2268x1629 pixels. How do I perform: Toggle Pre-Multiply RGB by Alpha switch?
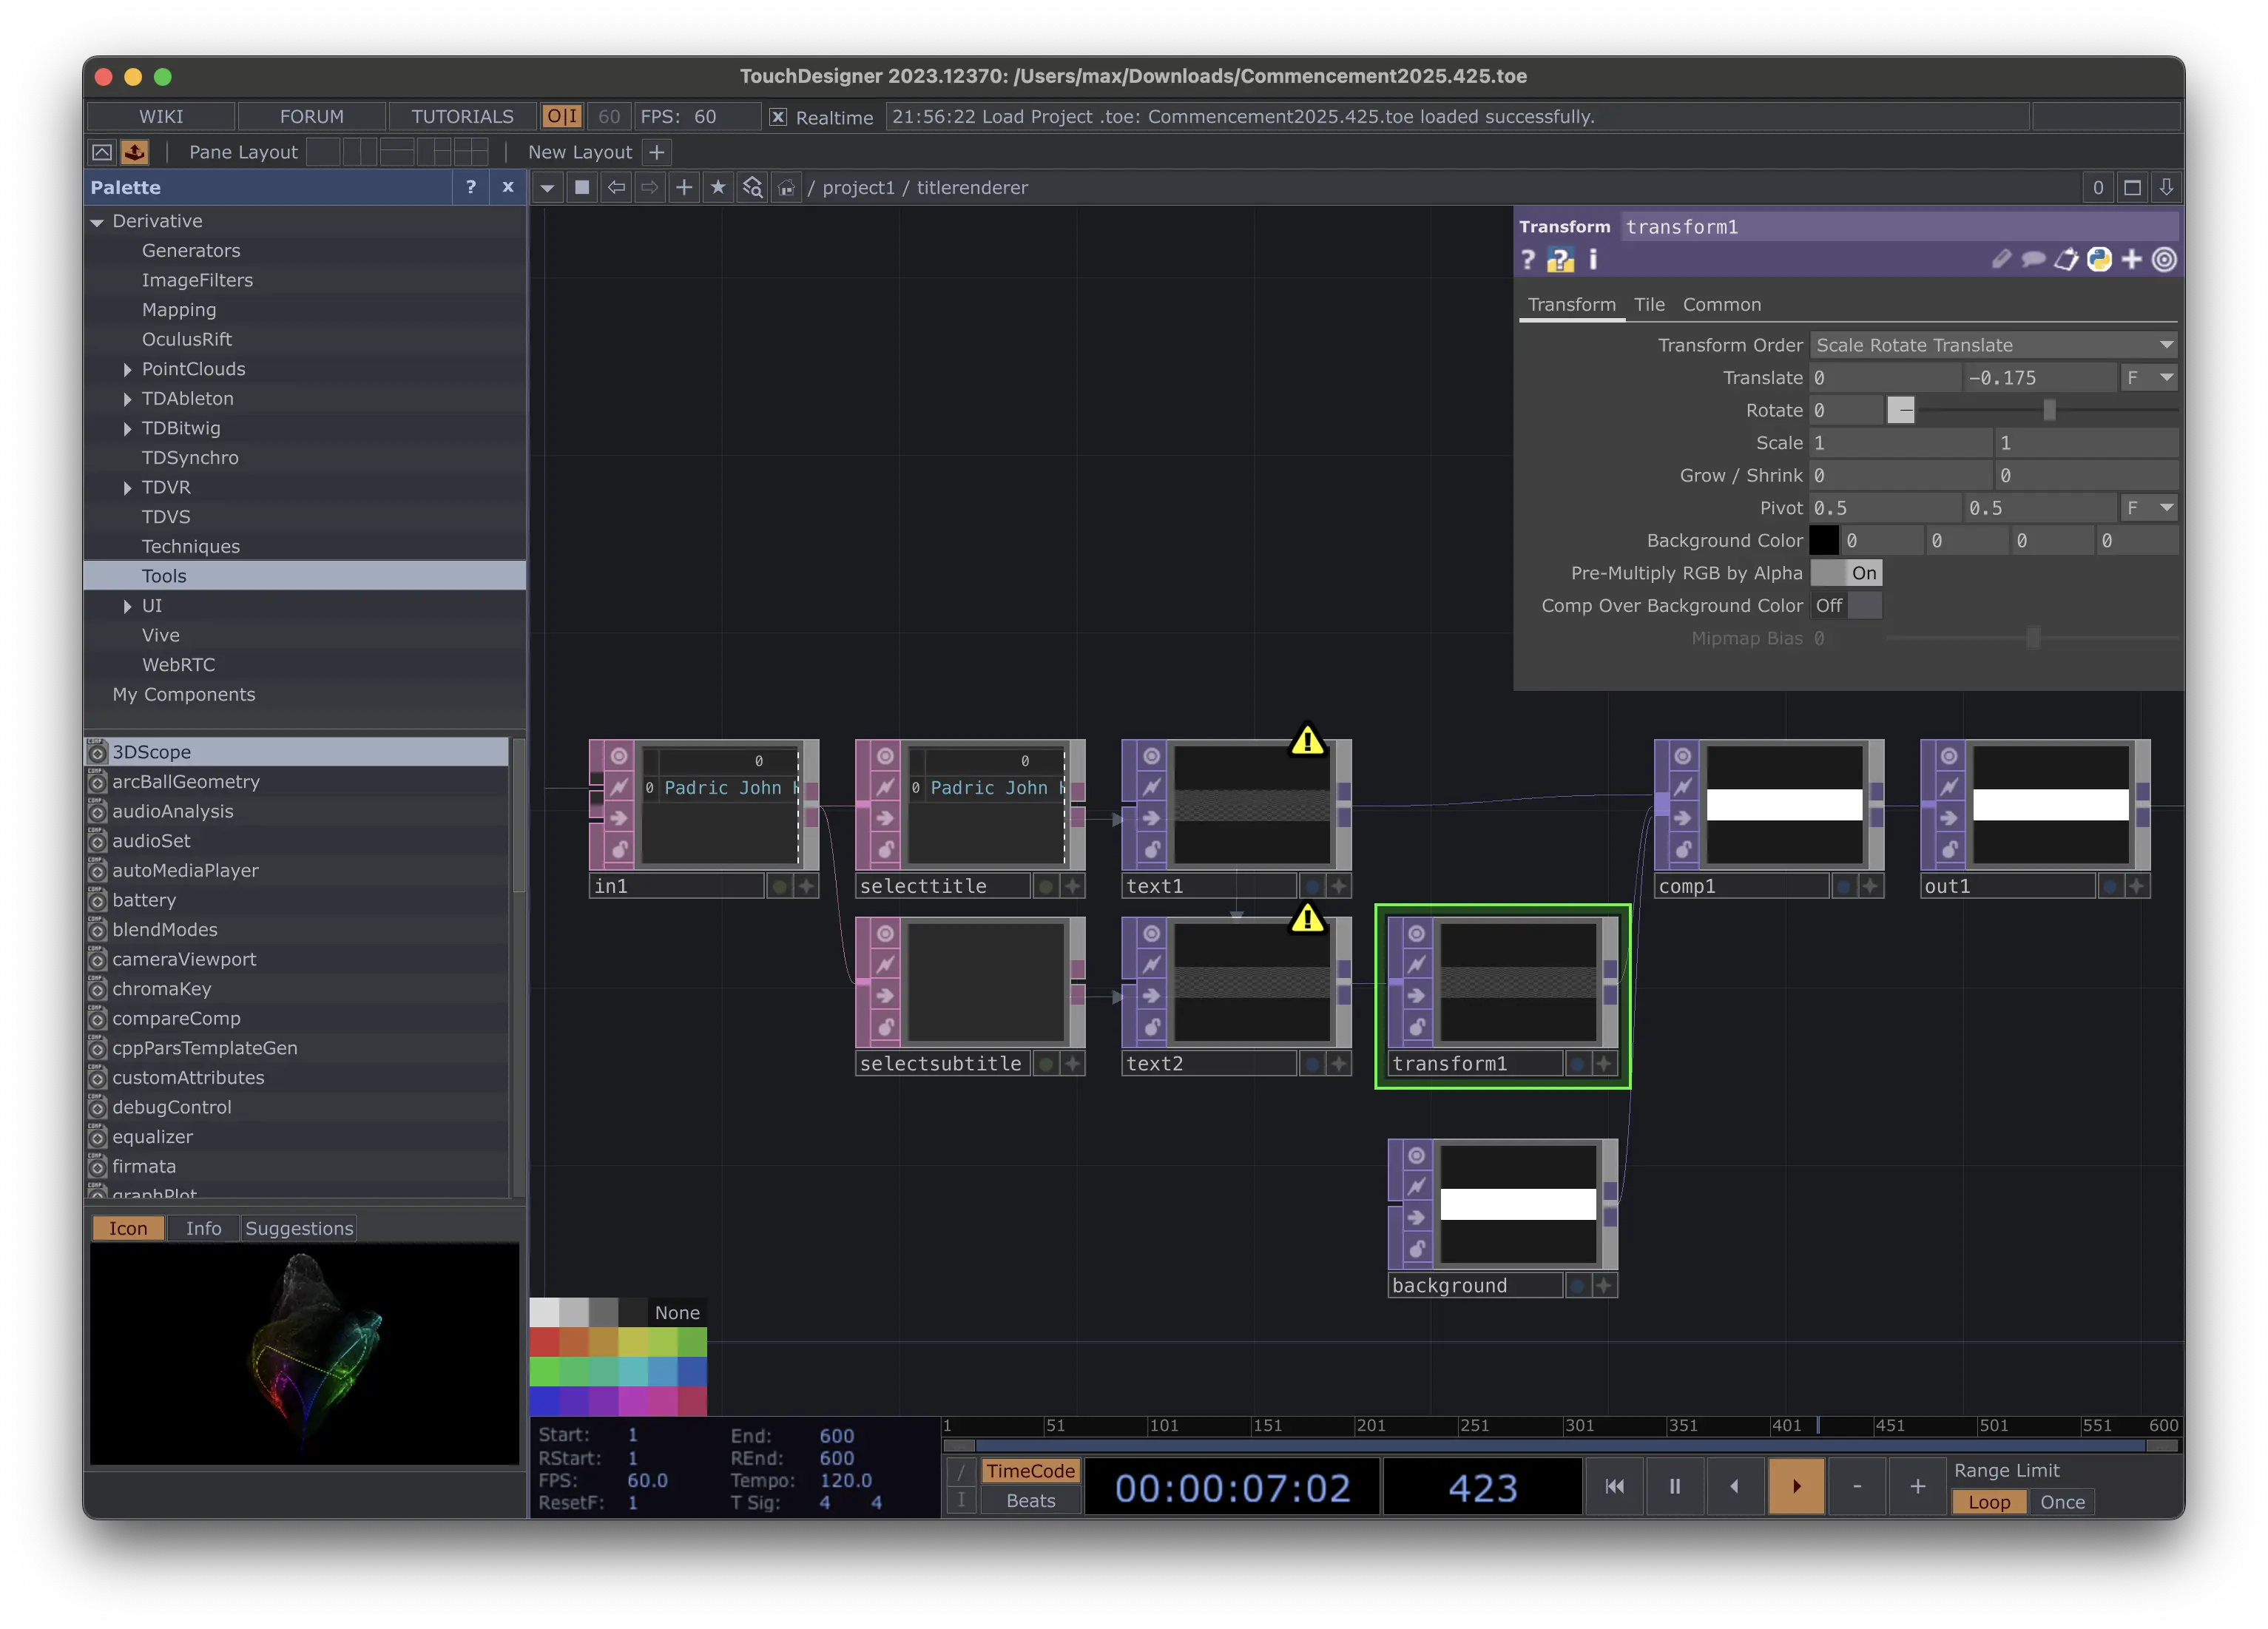point(1846,573)
